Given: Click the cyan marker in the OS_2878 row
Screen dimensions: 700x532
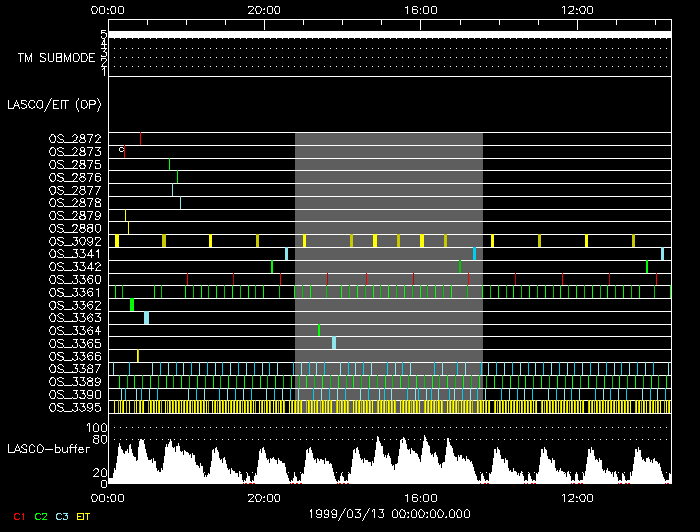Looking at the screenshot, I should [180, 203].
